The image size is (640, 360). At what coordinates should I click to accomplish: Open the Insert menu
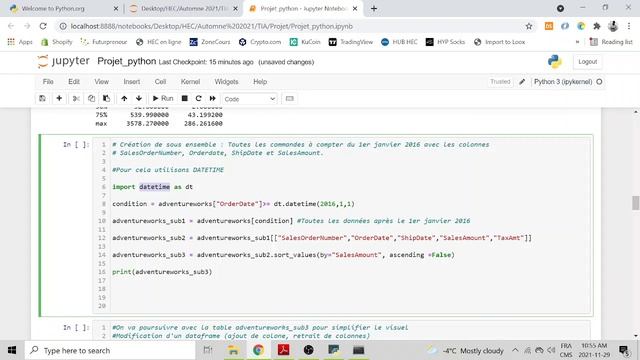pyautogui.click(x=132, y=82)
